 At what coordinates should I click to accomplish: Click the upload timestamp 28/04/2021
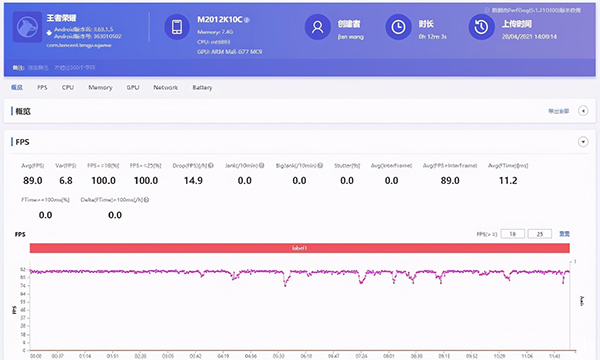click(529, 37)
